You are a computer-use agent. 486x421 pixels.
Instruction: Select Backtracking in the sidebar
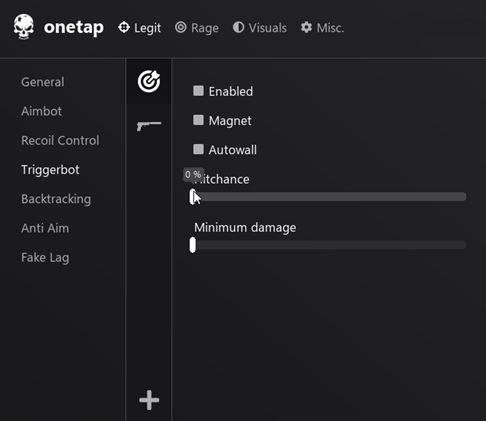point(56,199)
